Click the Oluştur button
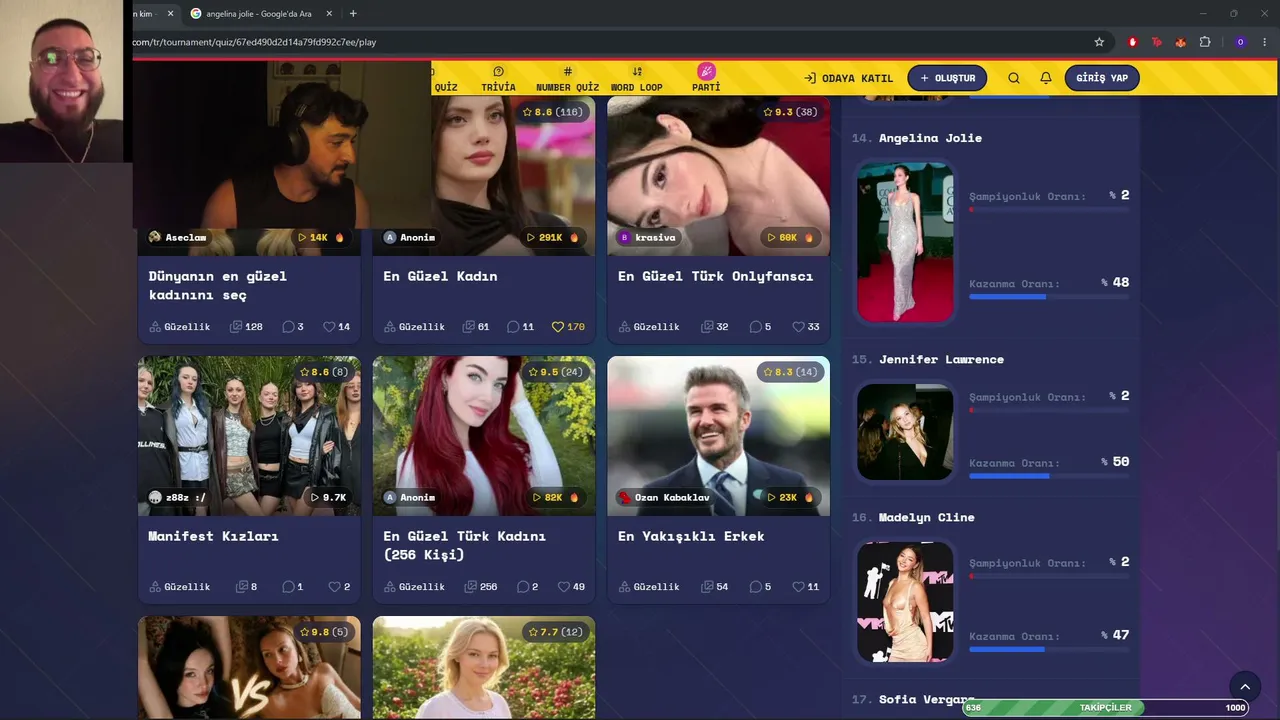The width and height of the screenshot is (1280, 720). 947,78
